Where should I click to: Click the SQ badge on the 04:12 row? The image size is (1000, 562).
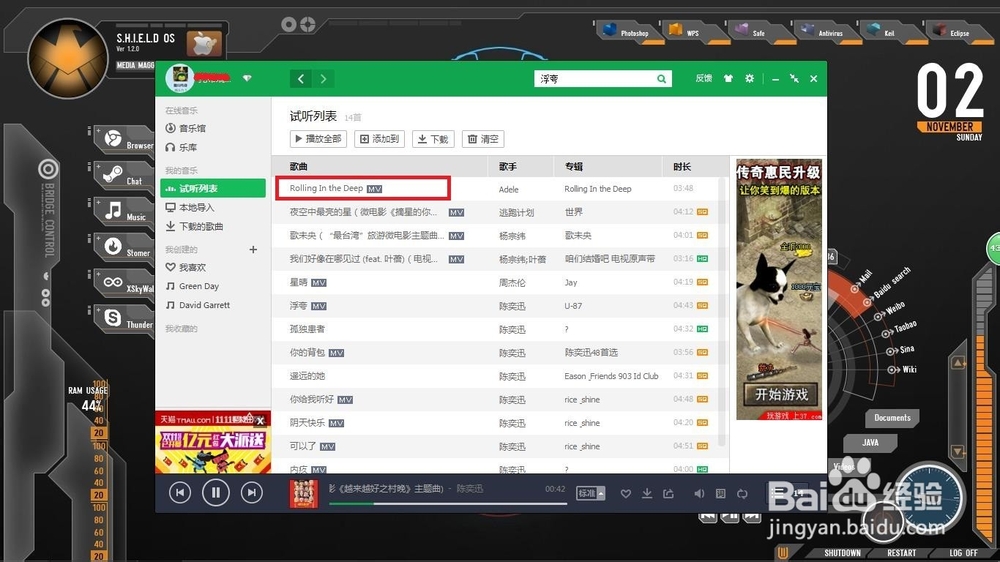pyautogui.click(x=702, y=212)
